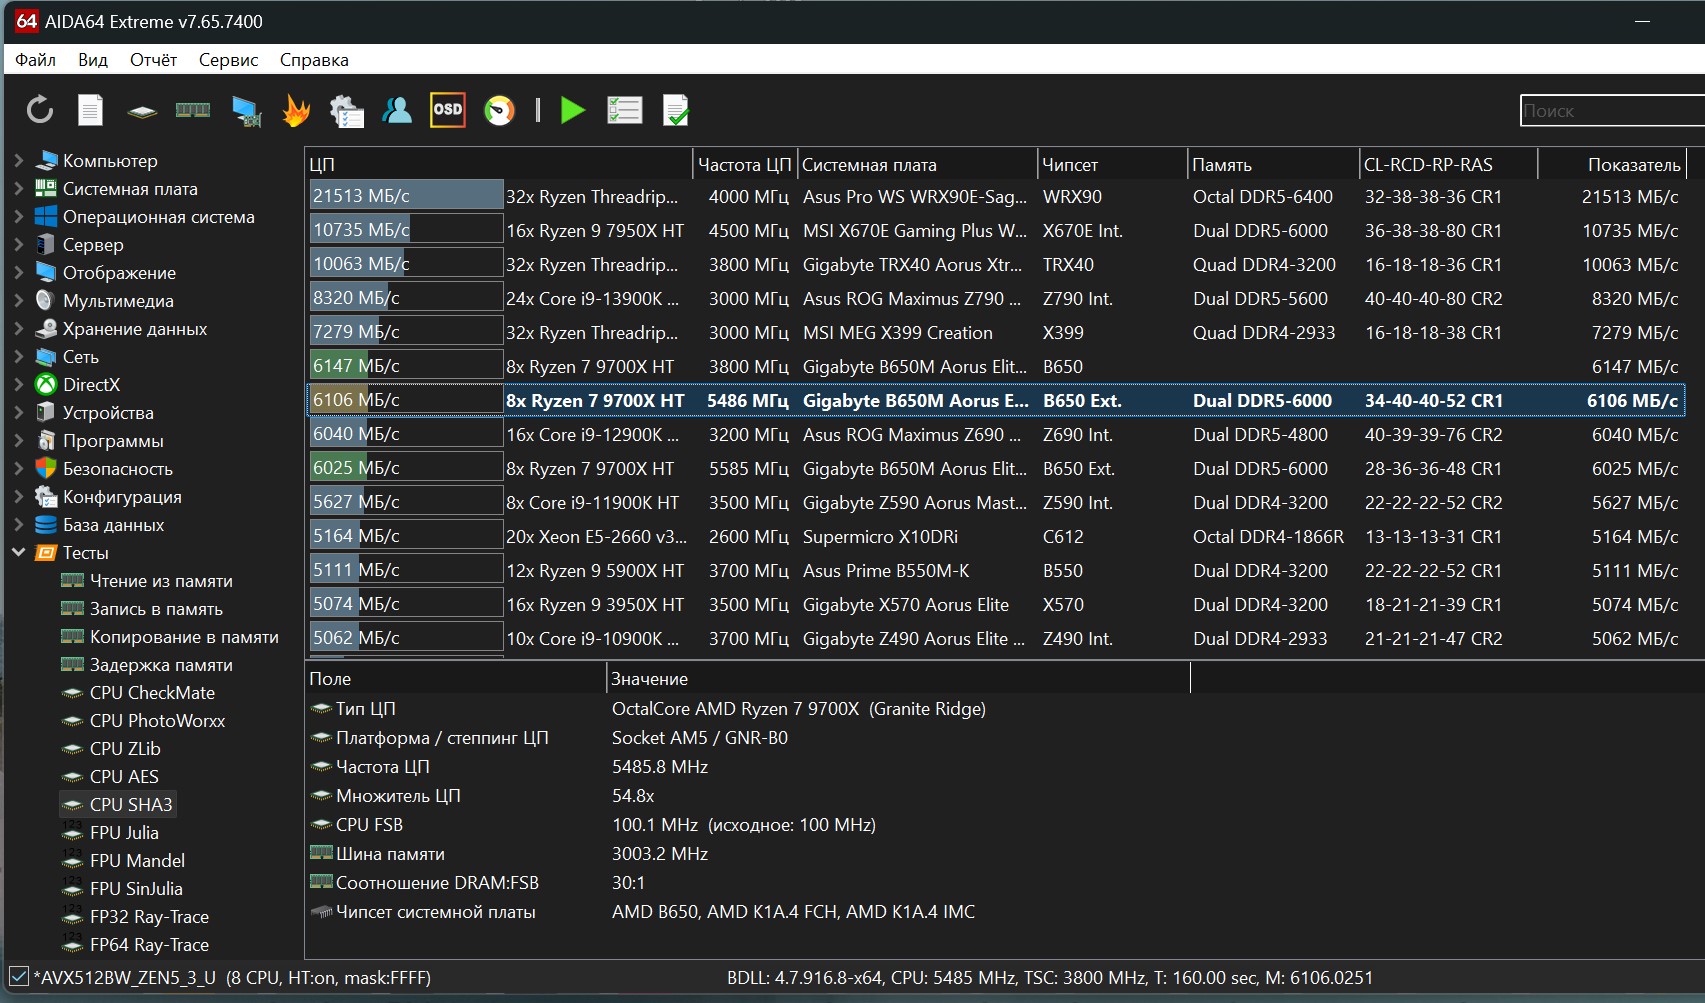Expand the Устройства tree node
Viewport: 1705px width, 1003px height.
(x=18, y=412)
